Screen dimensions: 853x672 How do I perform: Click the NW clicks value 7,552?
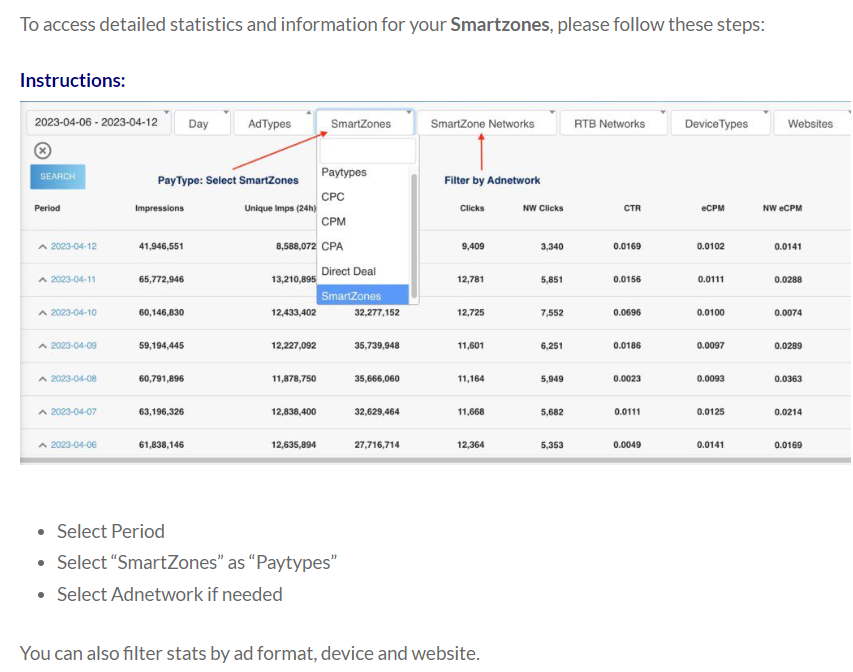tap(552, 313)
